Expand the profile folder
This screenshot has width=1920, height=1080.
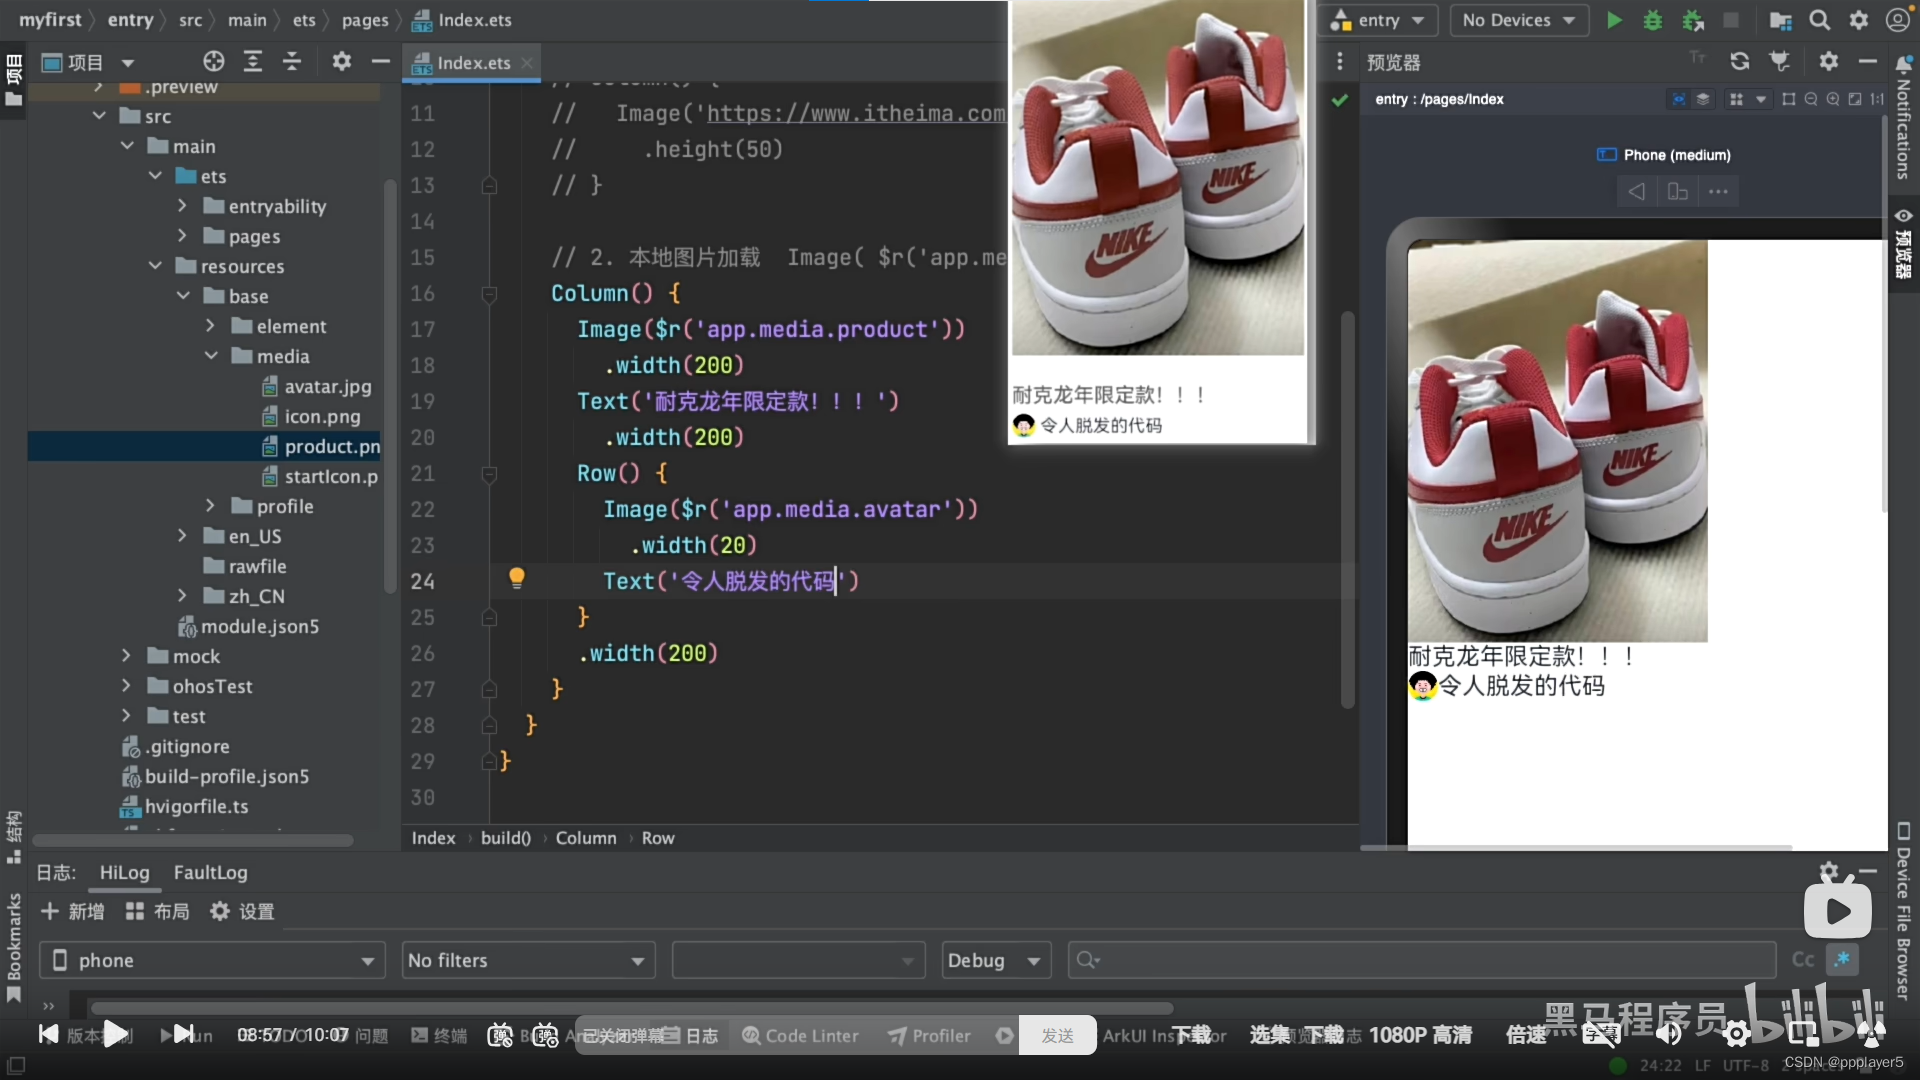click(210, 506)
